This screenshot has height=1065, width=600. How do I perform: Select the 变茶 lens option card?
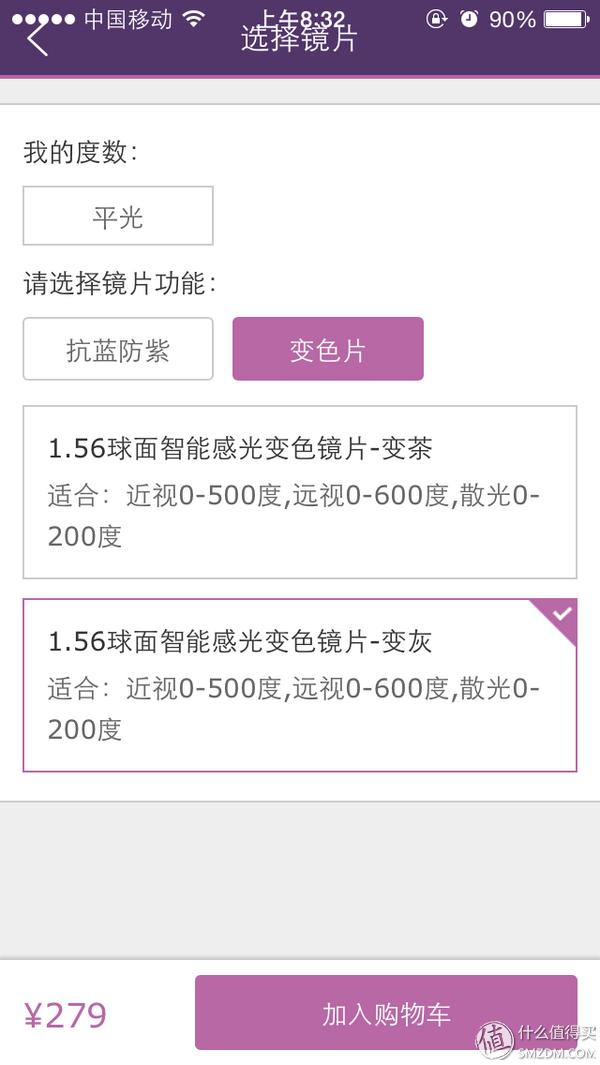300,490
